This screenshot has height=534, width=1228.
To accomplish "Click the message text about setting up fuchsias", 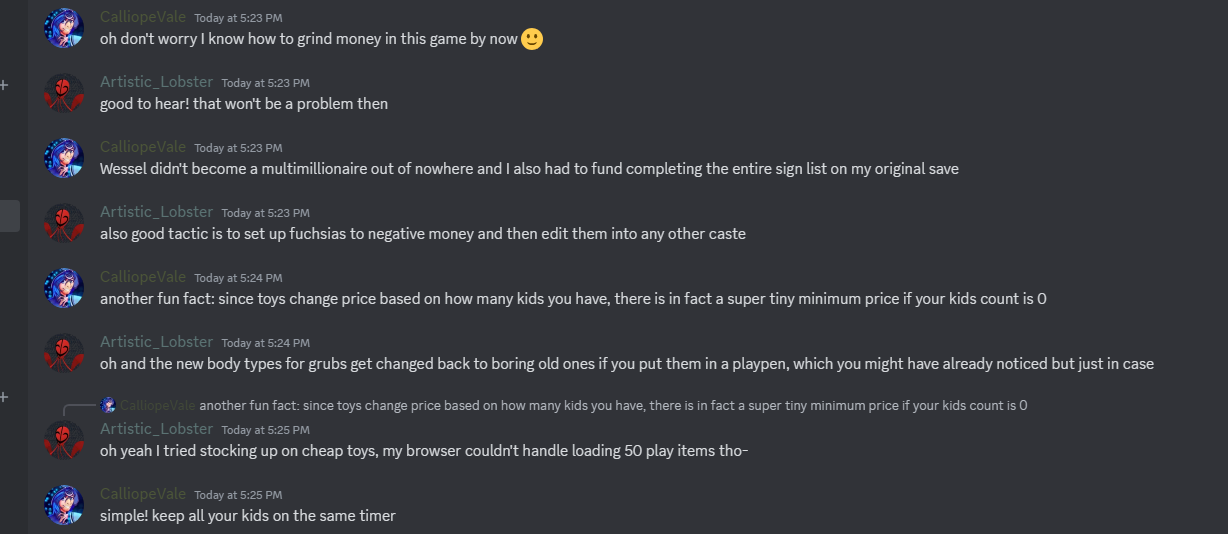I will 422,234.
